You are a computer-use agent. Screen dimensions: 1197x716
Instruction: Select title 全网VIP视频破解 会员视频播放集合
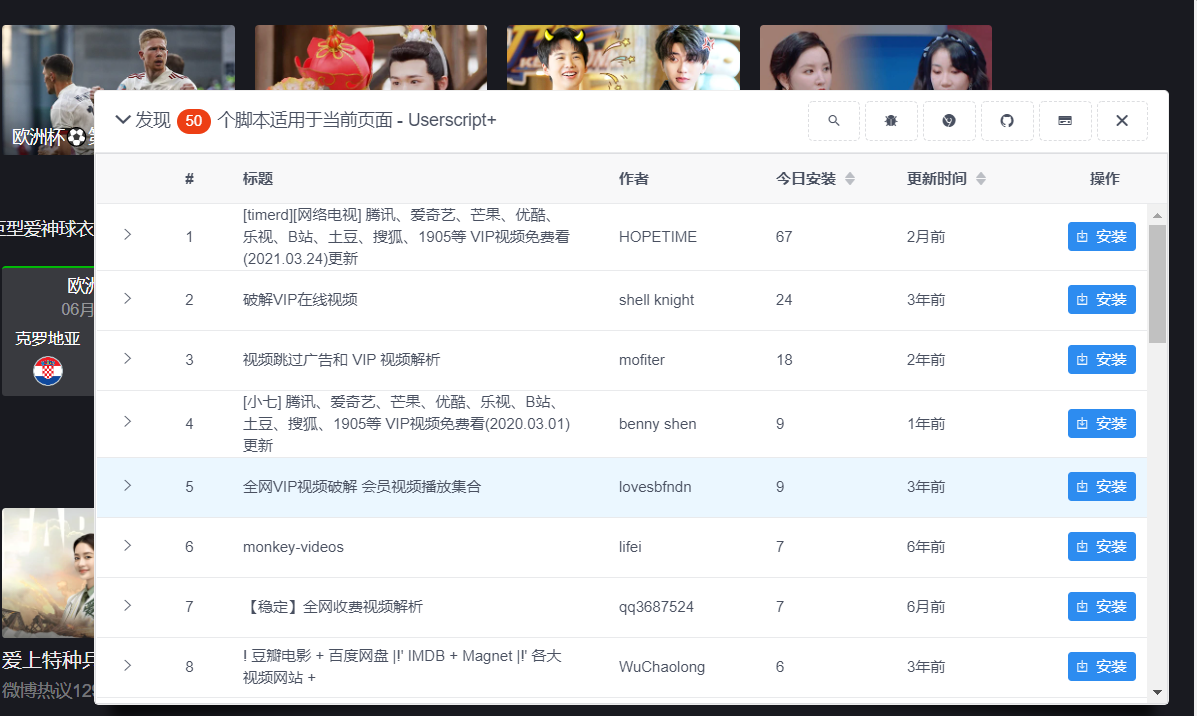point(362,486)
